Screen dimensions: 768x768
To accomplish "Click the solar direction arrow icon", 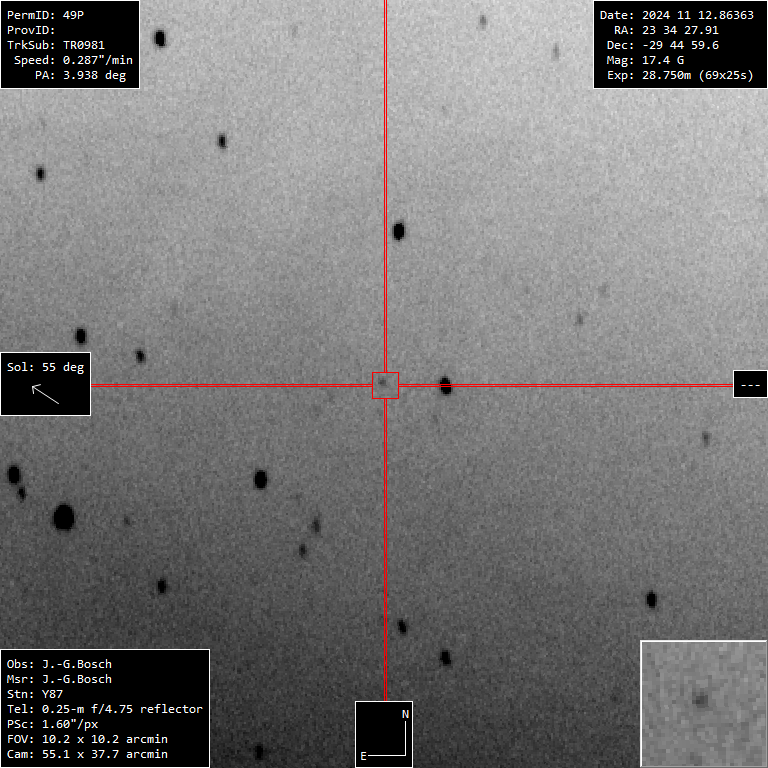I will point(45,394).
